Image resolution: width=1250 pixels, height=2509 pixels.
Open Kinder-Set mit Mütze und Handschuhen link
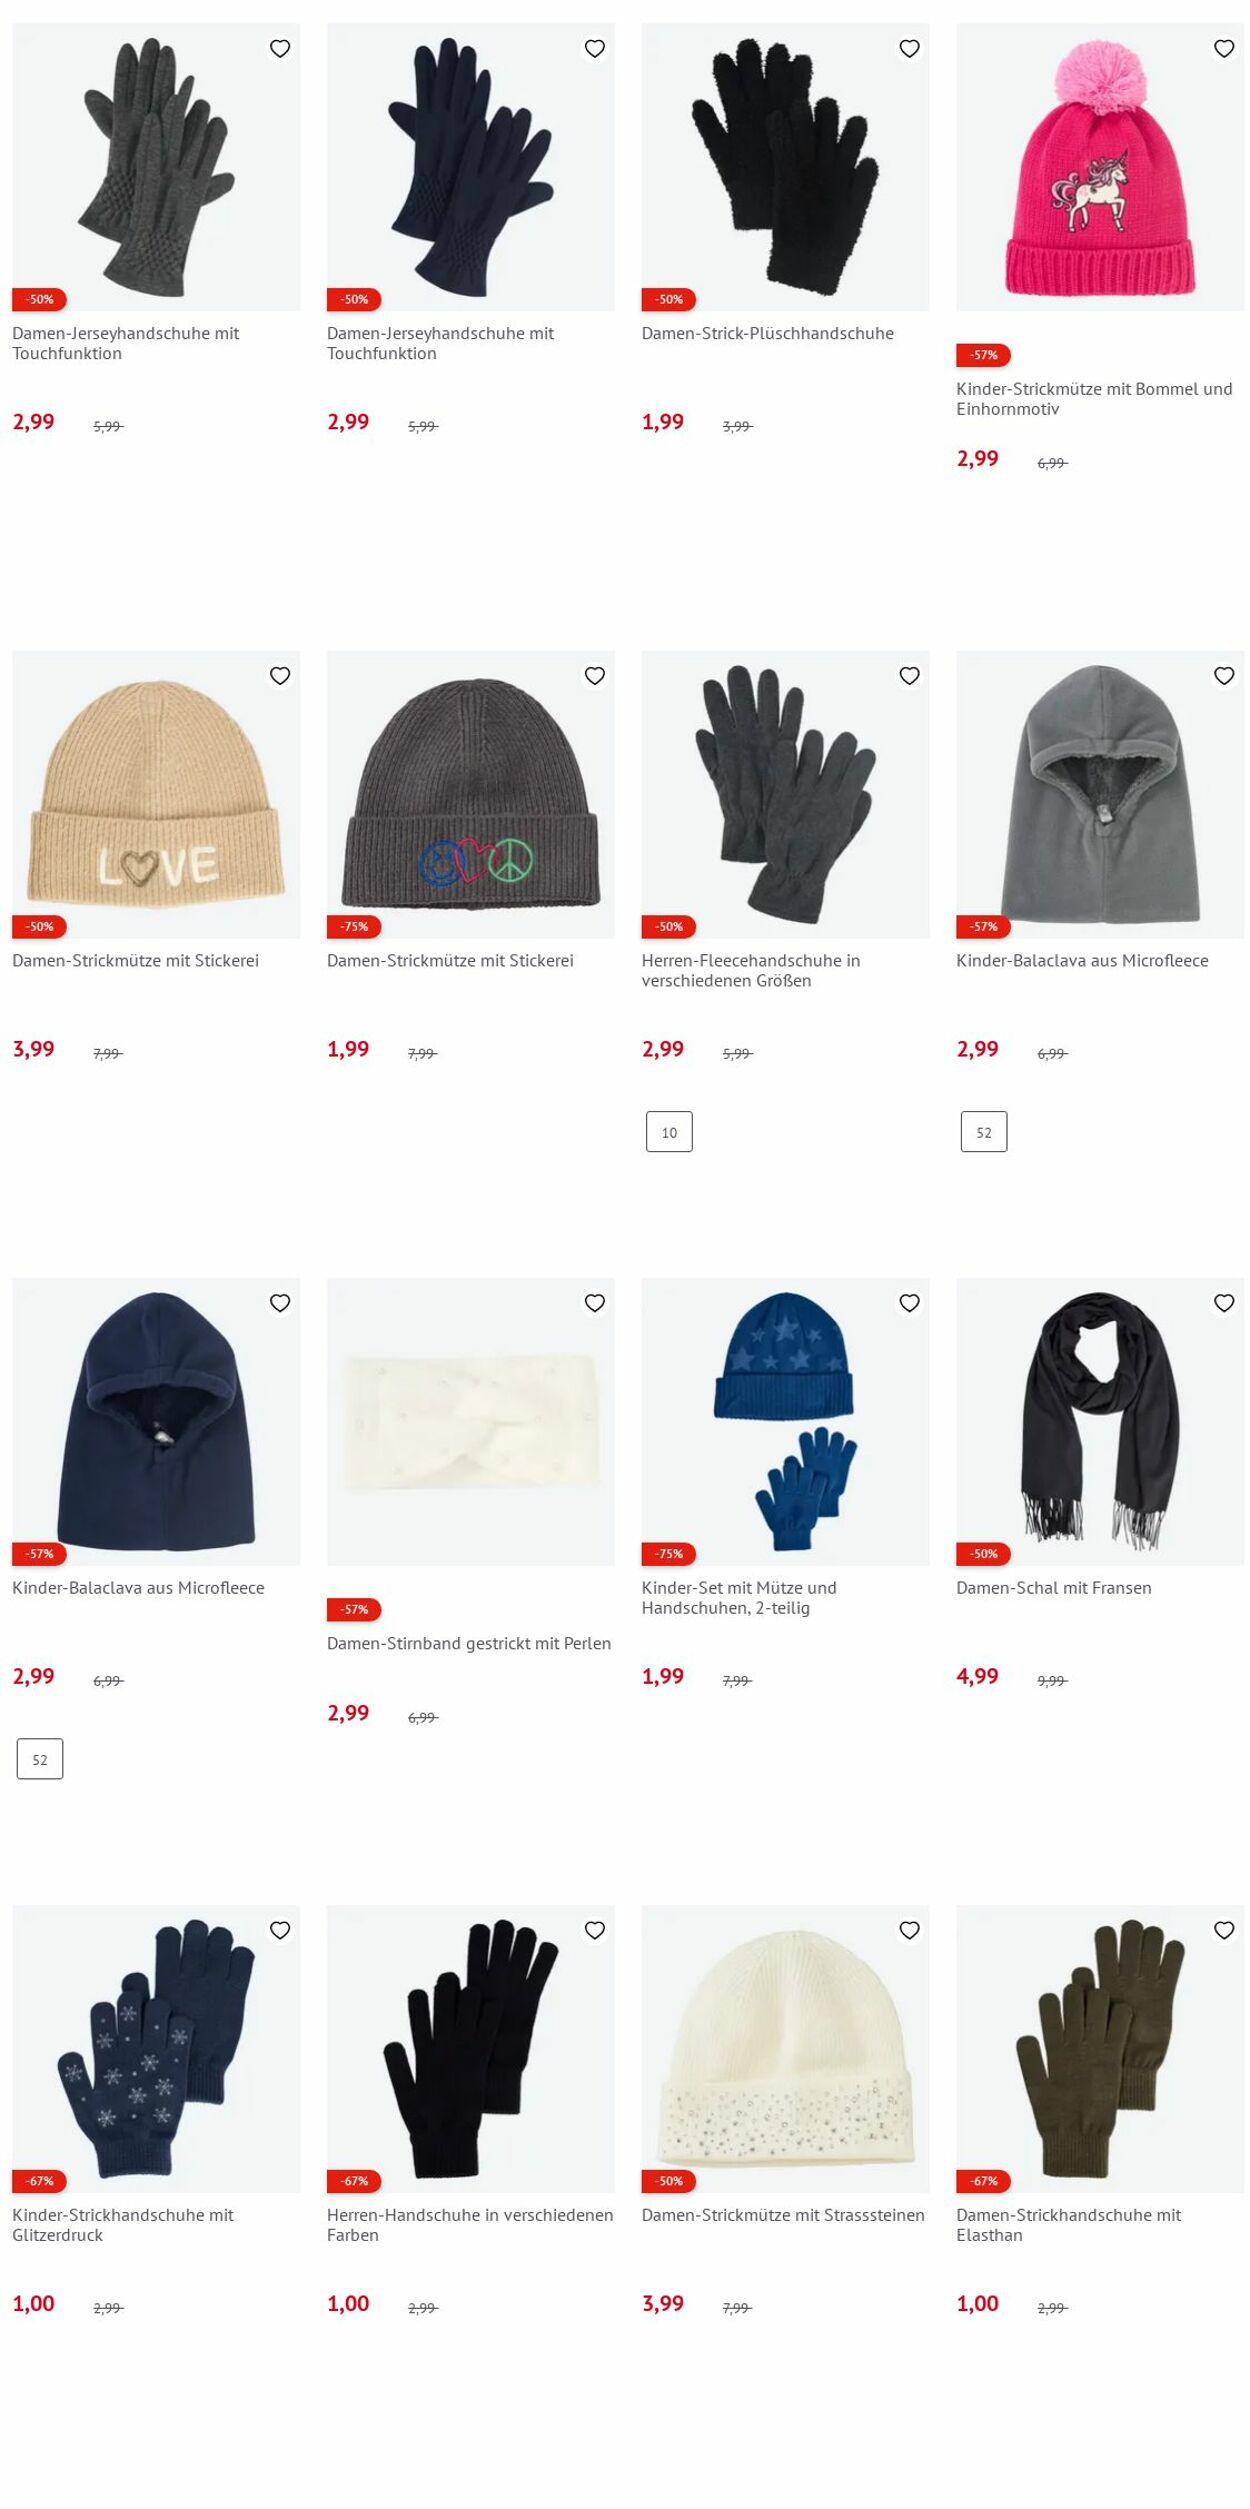[739, 1598]
